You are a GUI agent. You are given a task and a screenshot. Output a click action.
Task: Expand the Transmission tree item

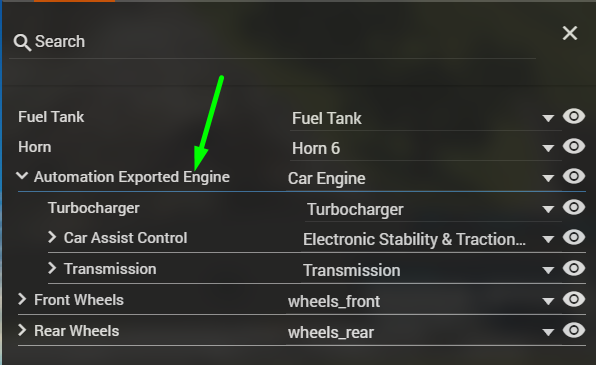click(52, 268)
